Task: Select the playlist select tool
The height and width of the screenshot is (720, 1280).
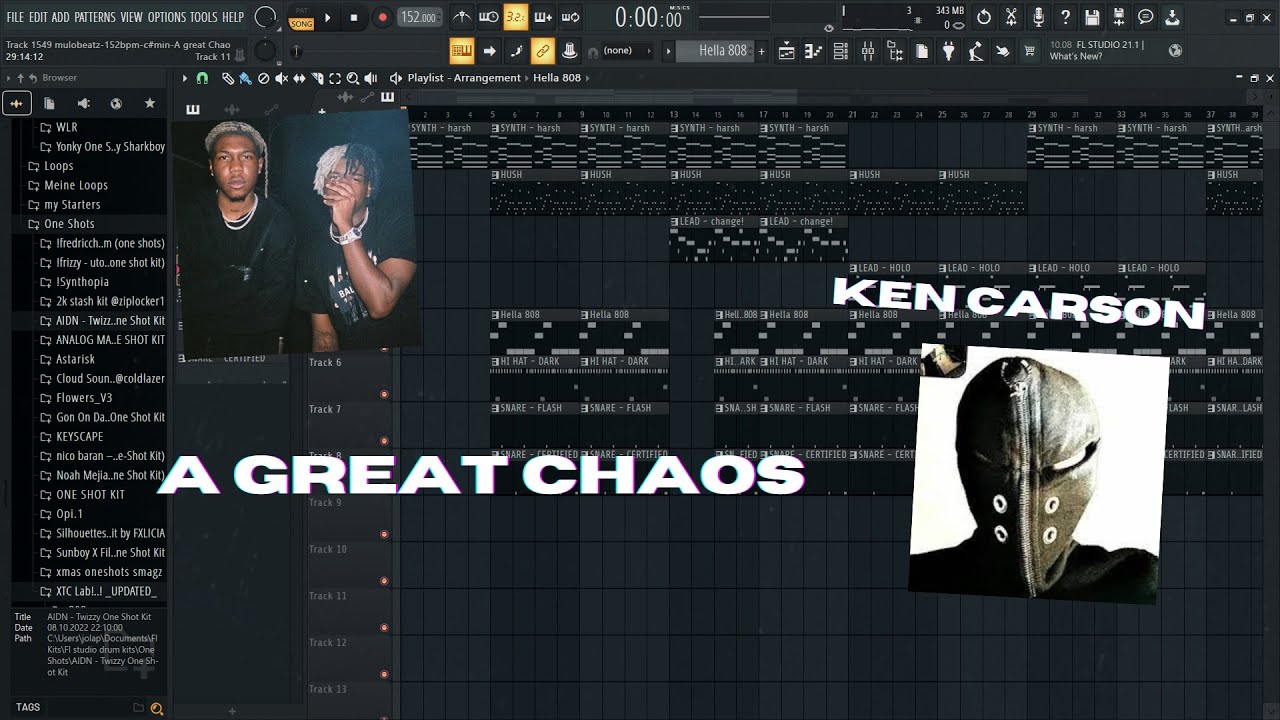Action: [x=335, y=78]
